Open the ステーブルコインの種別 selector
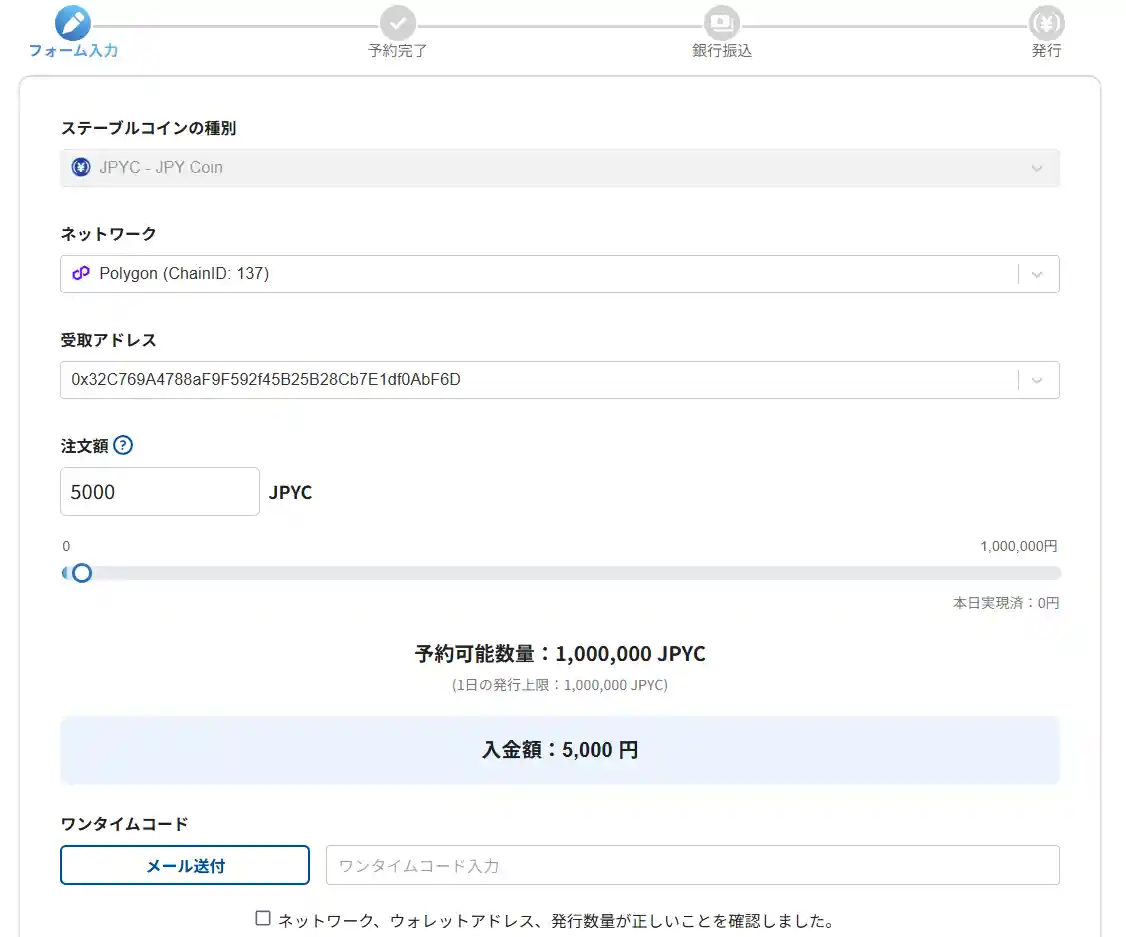Image resolution: width=1126 pixels, height=937 pixels. click(x=560, y=167)
